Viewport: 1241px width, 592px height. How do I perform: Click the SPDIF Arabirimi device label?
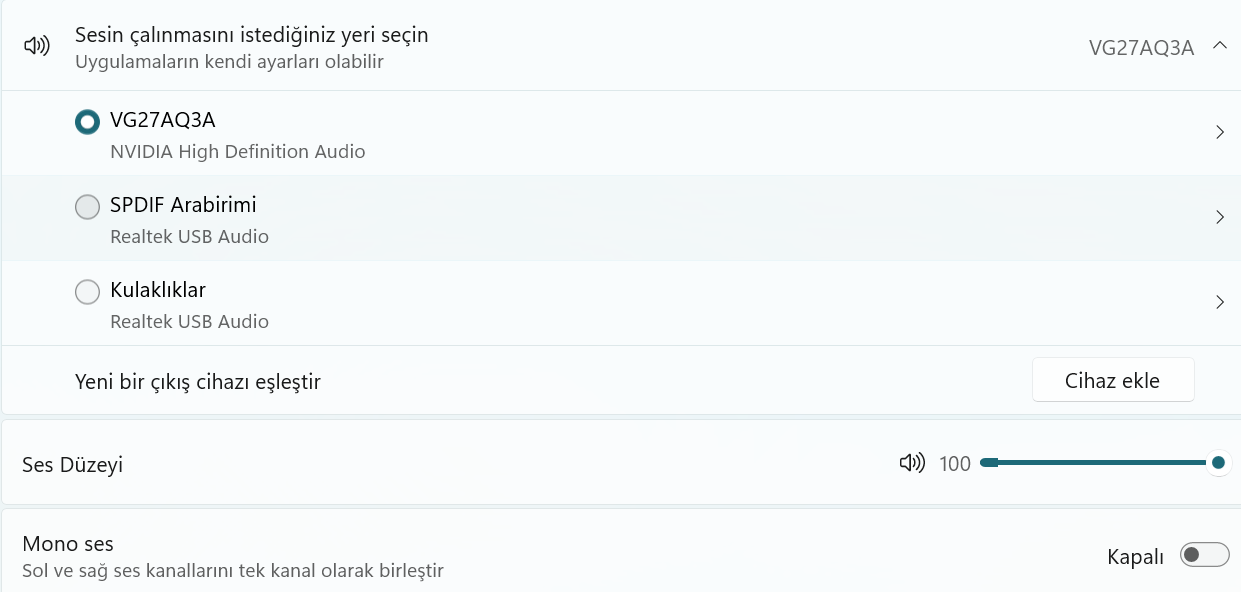tap(183, 205)
